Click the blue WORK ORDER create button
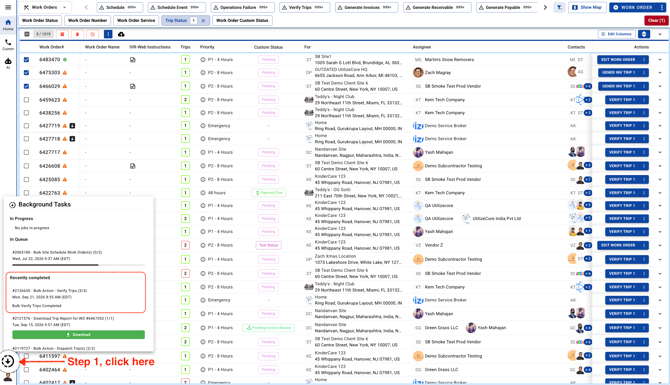The width and height of the screenshot is (670, 385). 633,7
